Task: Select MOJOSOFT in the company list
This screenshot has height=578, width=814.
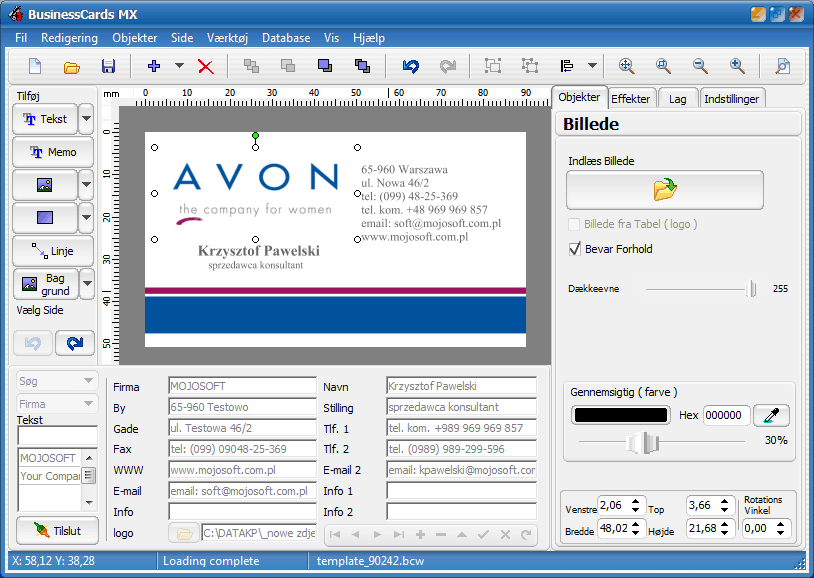Action: tap(48, 458)
